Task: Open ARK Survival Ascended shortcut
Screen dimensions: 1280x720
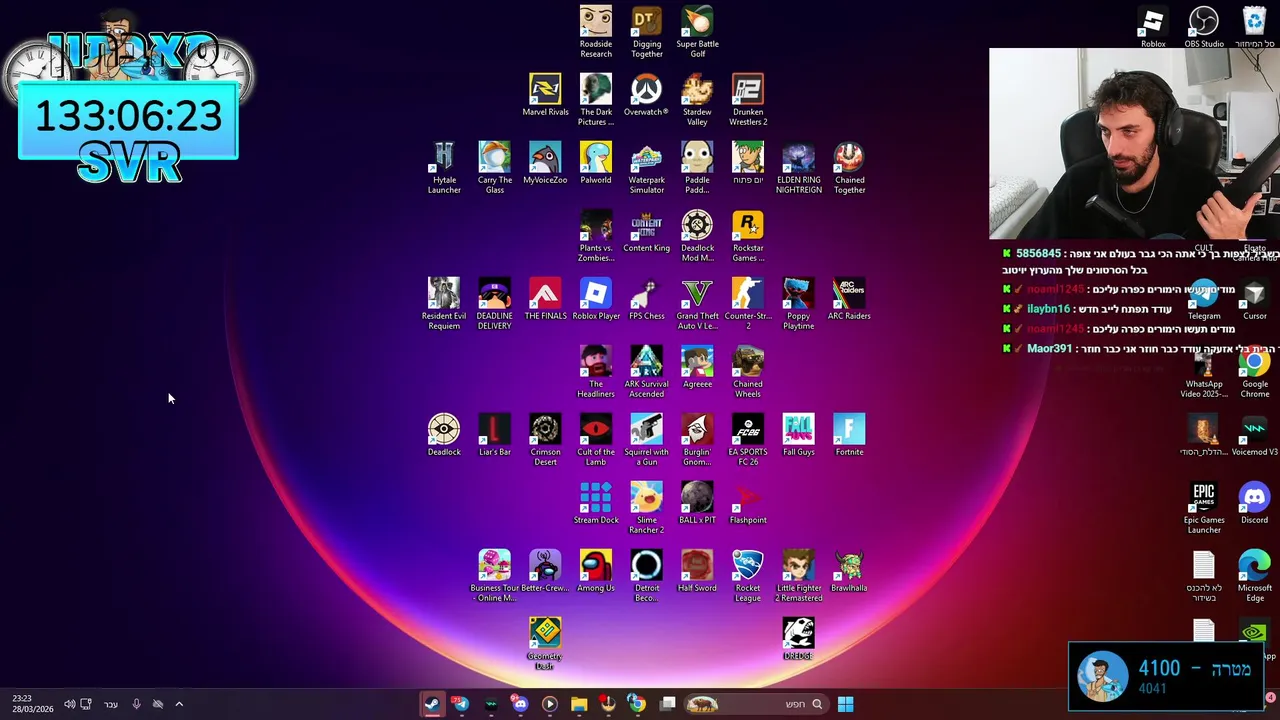Action: coord(647,372)
